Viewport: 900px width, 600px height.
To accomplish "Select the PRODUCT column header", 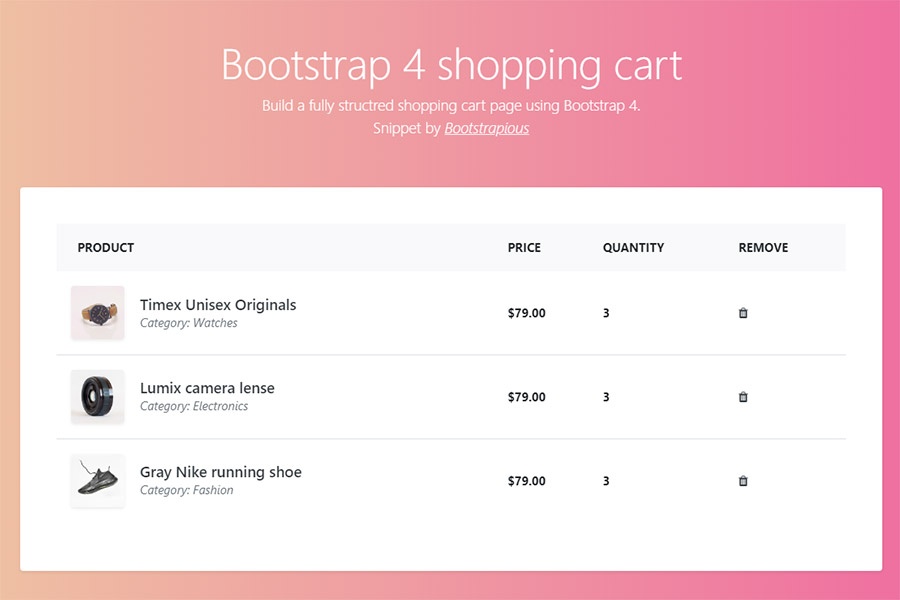I will pos(105,247).
